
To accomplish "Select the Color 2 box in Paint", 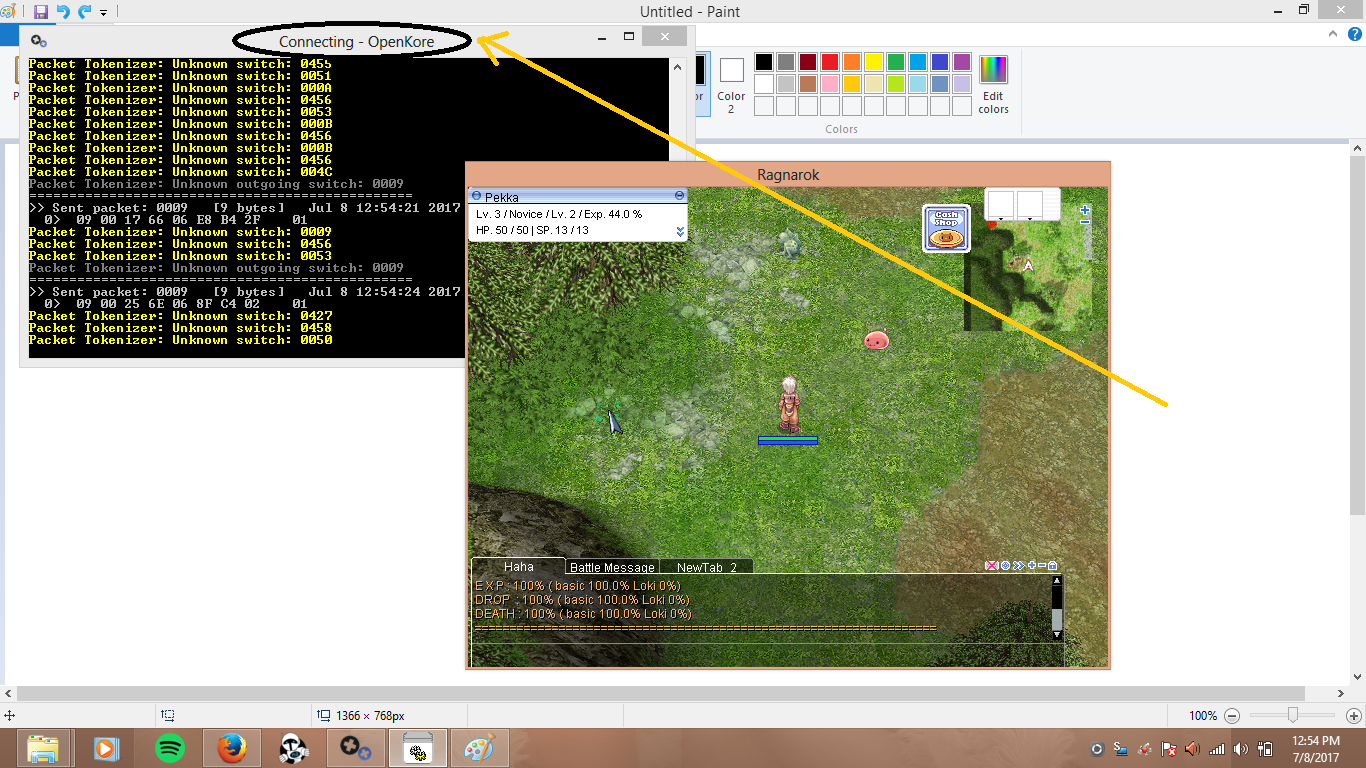I will [x=731, y=84].
